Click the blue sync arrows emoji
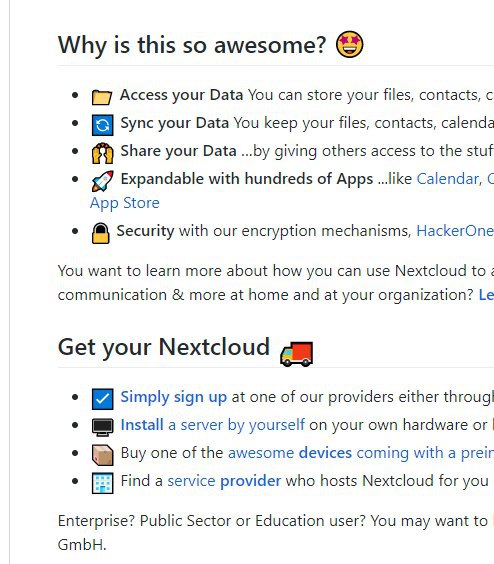 [x=103, y=125]
